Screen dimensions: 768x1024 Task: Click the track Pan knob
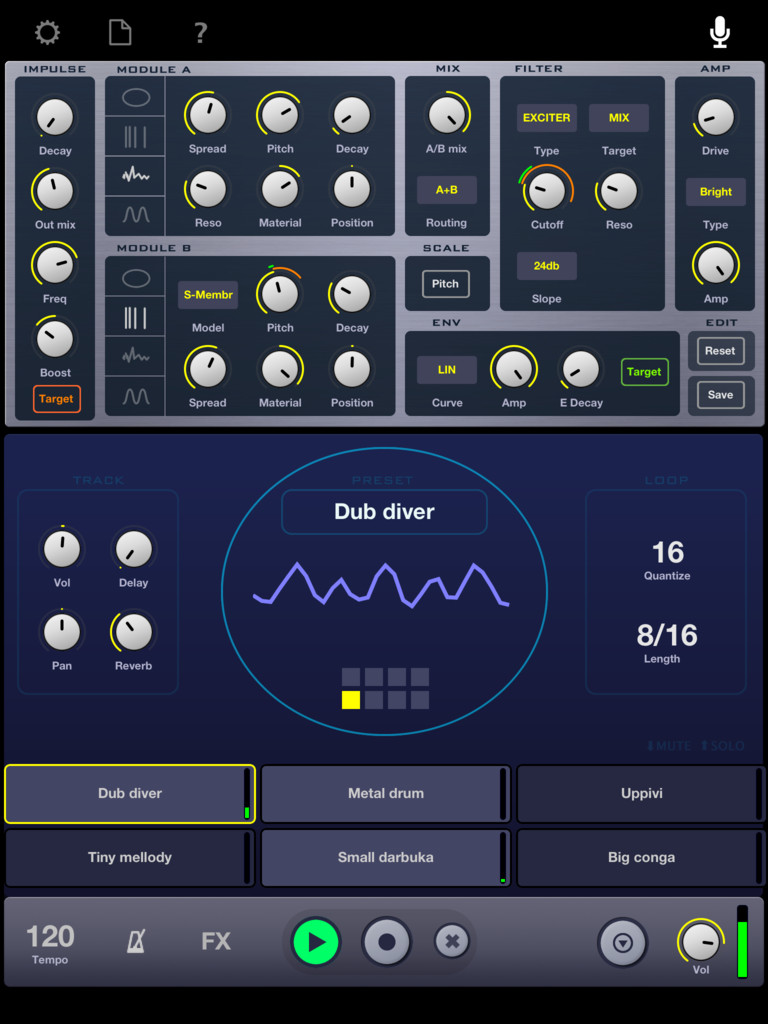pos(61,632)
